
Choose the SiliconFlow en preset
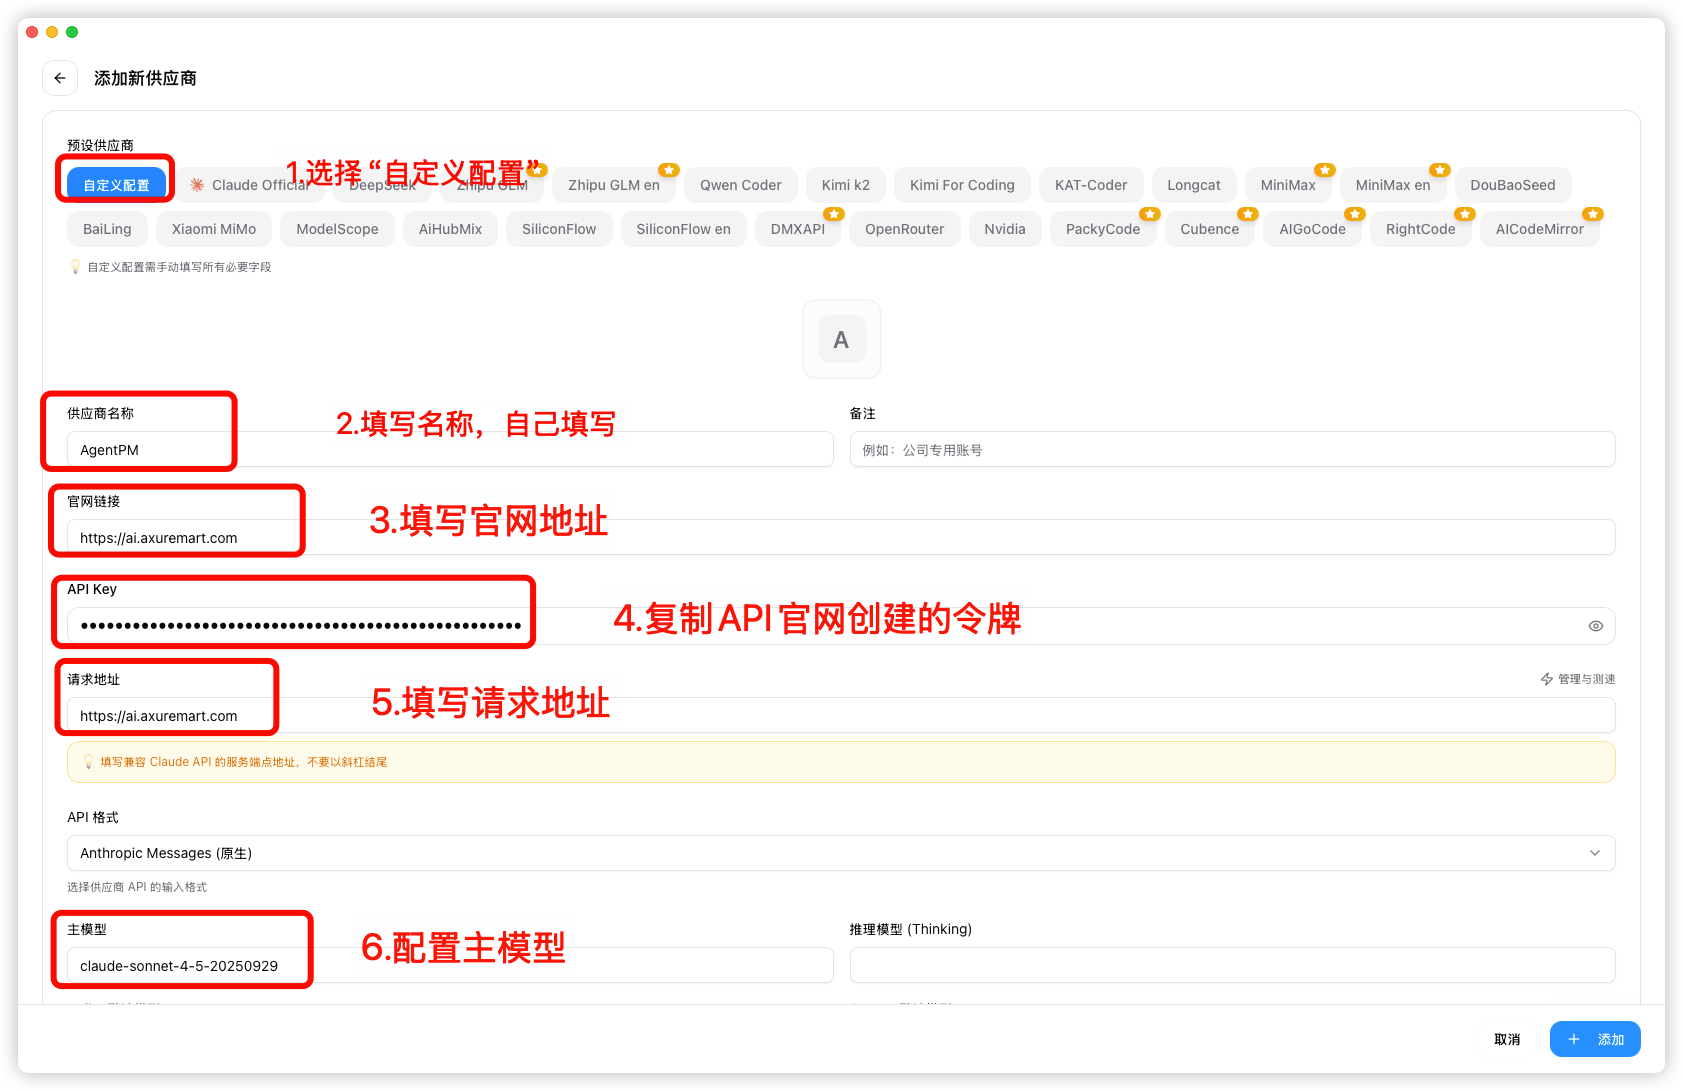point(684,229)
